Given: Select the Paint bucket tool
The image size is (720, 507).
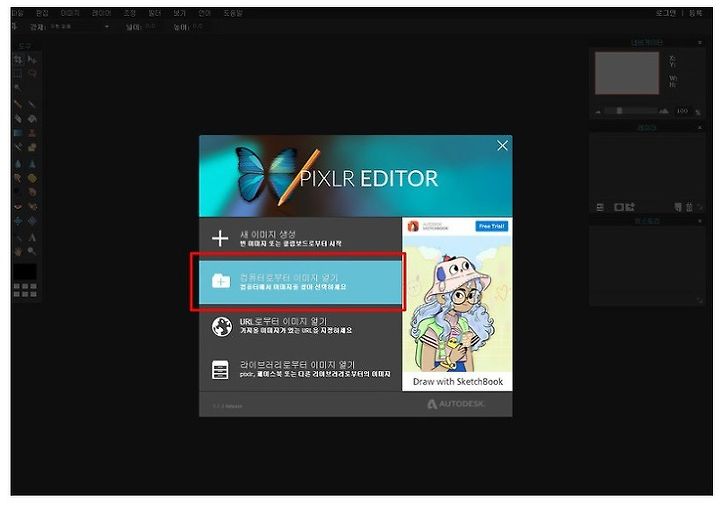Looking at the screenshot, I should 32,118.
